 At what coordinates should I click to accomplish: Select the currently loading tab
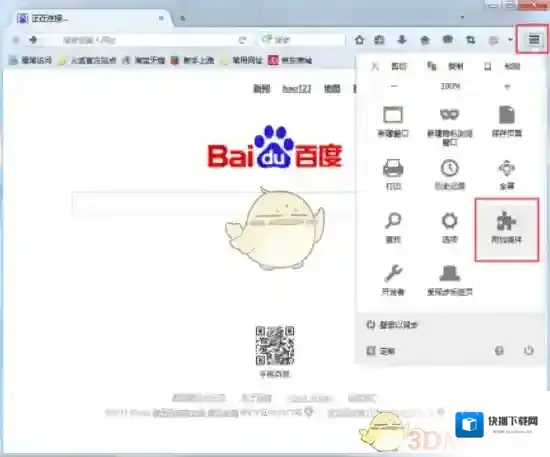tap(92, 18)
